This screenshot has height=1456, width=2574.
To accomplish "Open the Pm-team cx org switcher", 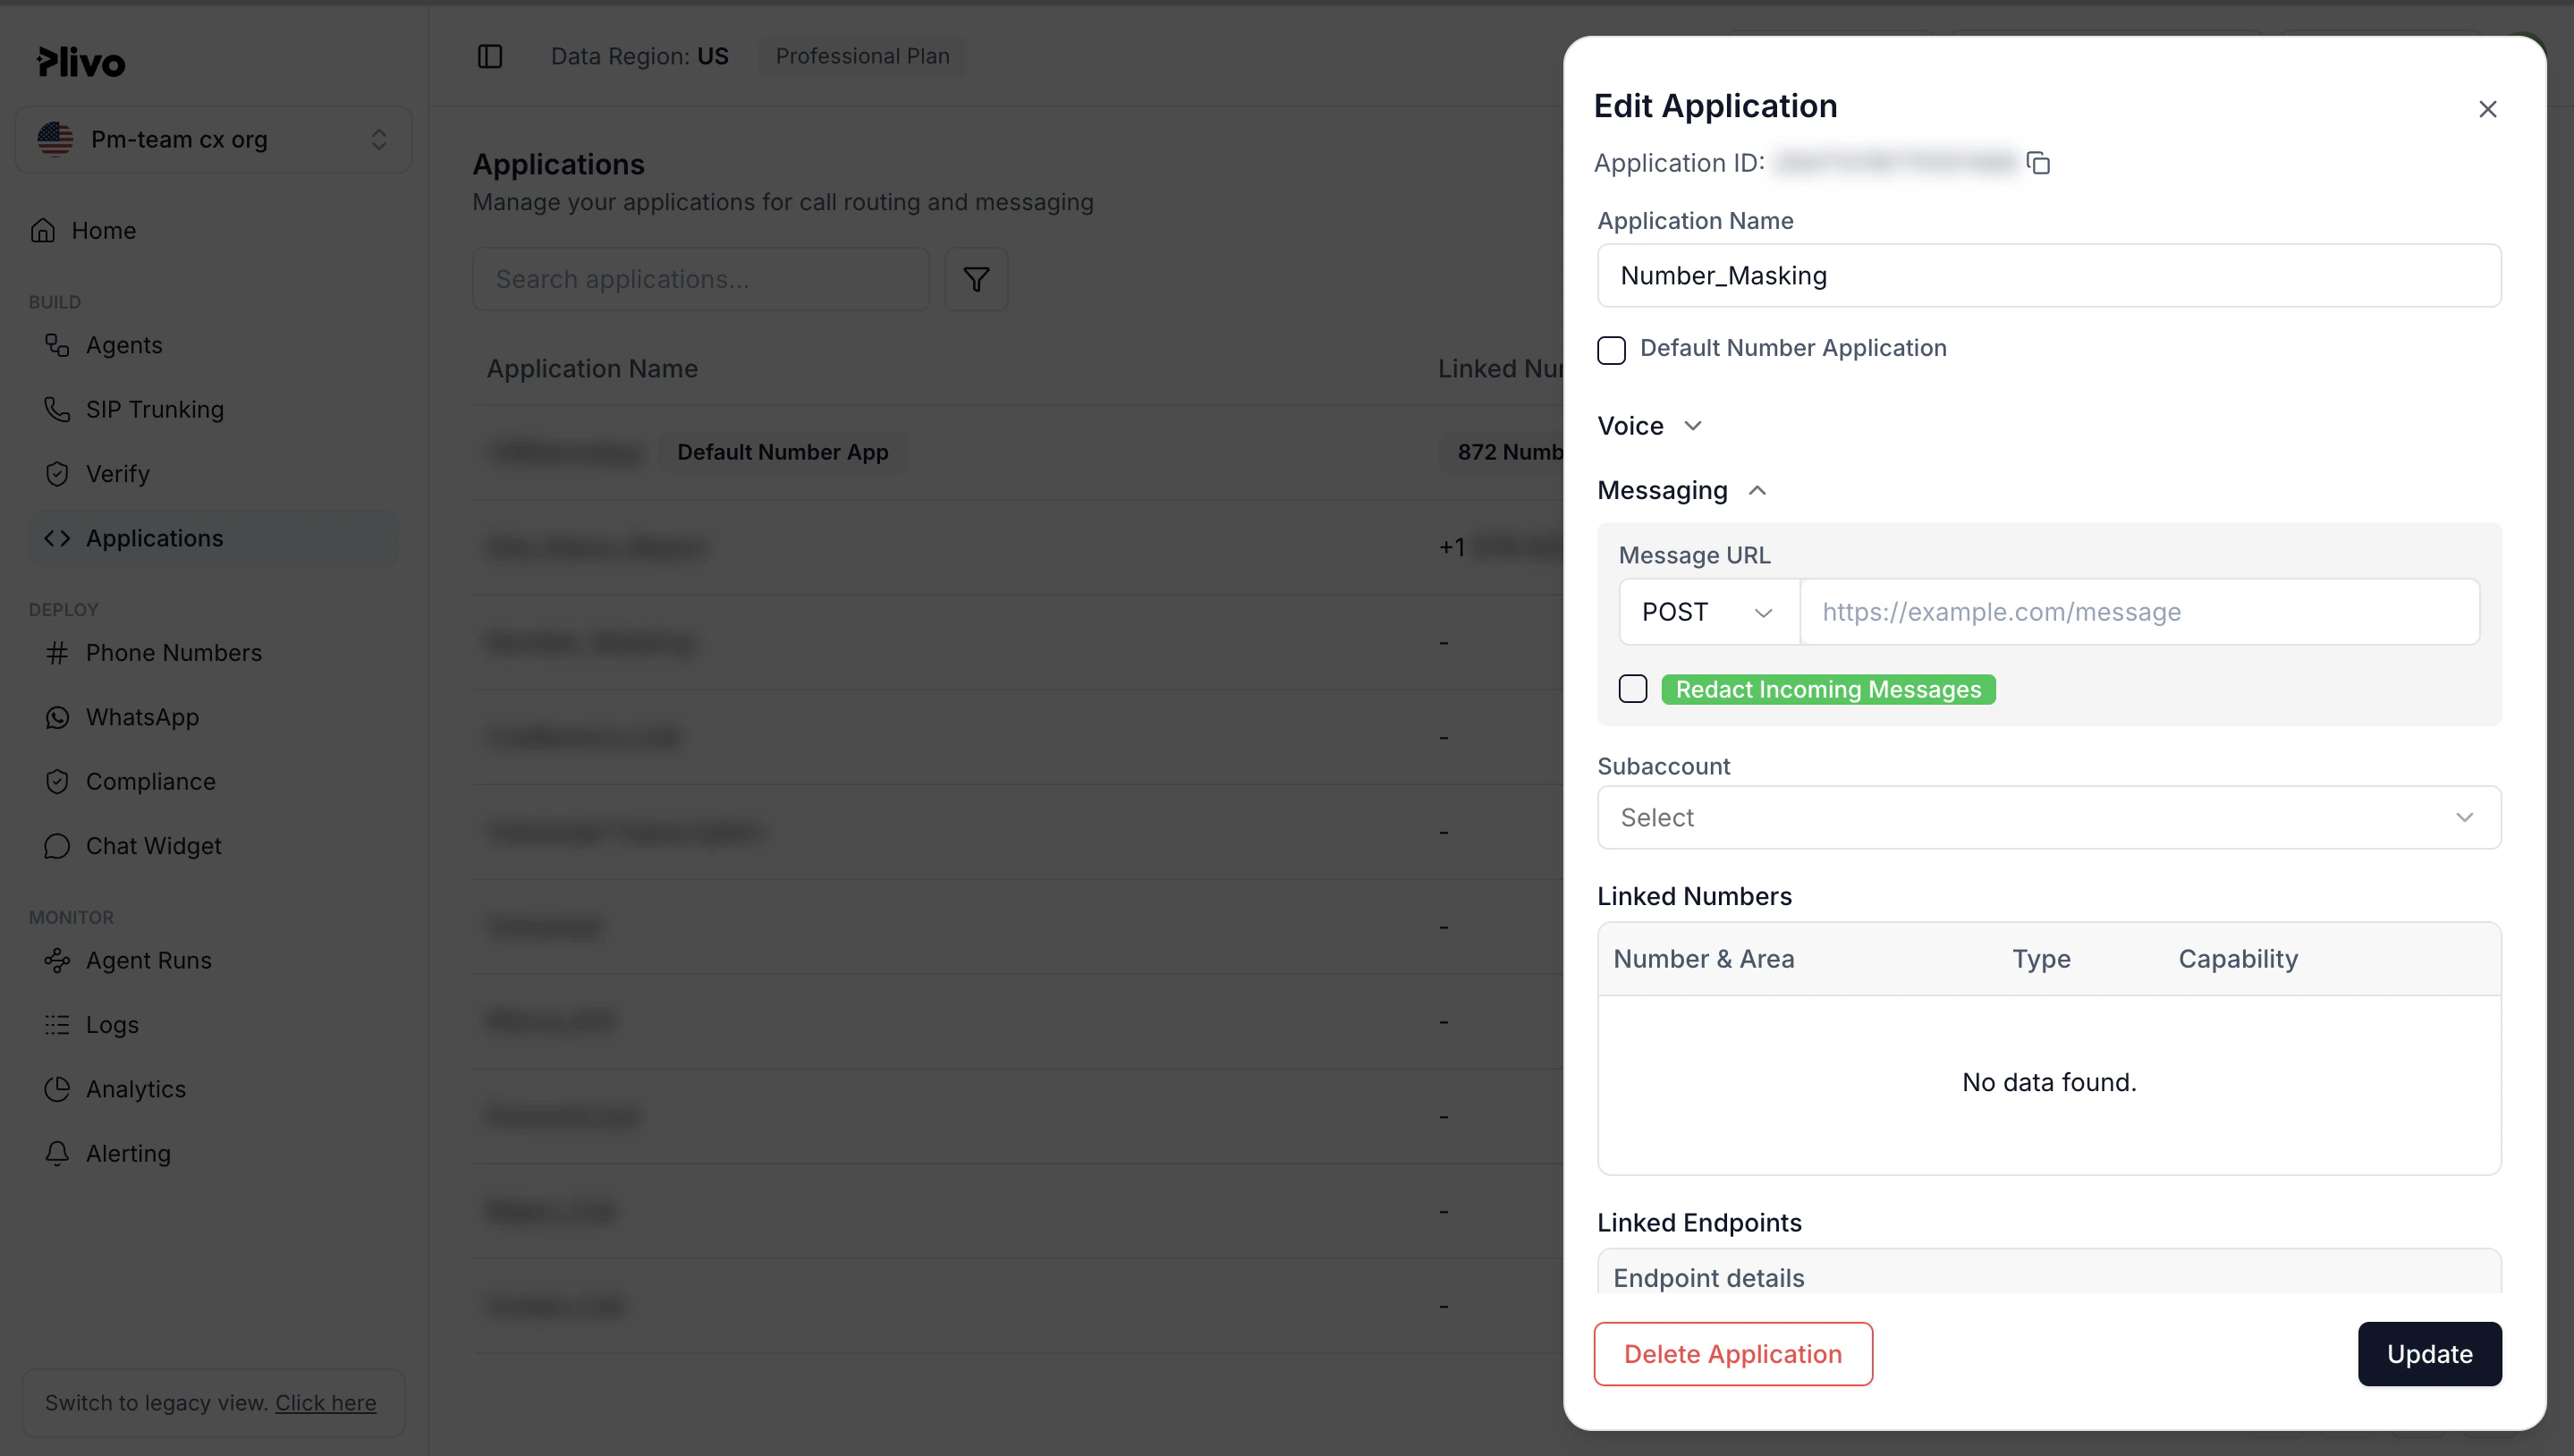I will point(213,140).
